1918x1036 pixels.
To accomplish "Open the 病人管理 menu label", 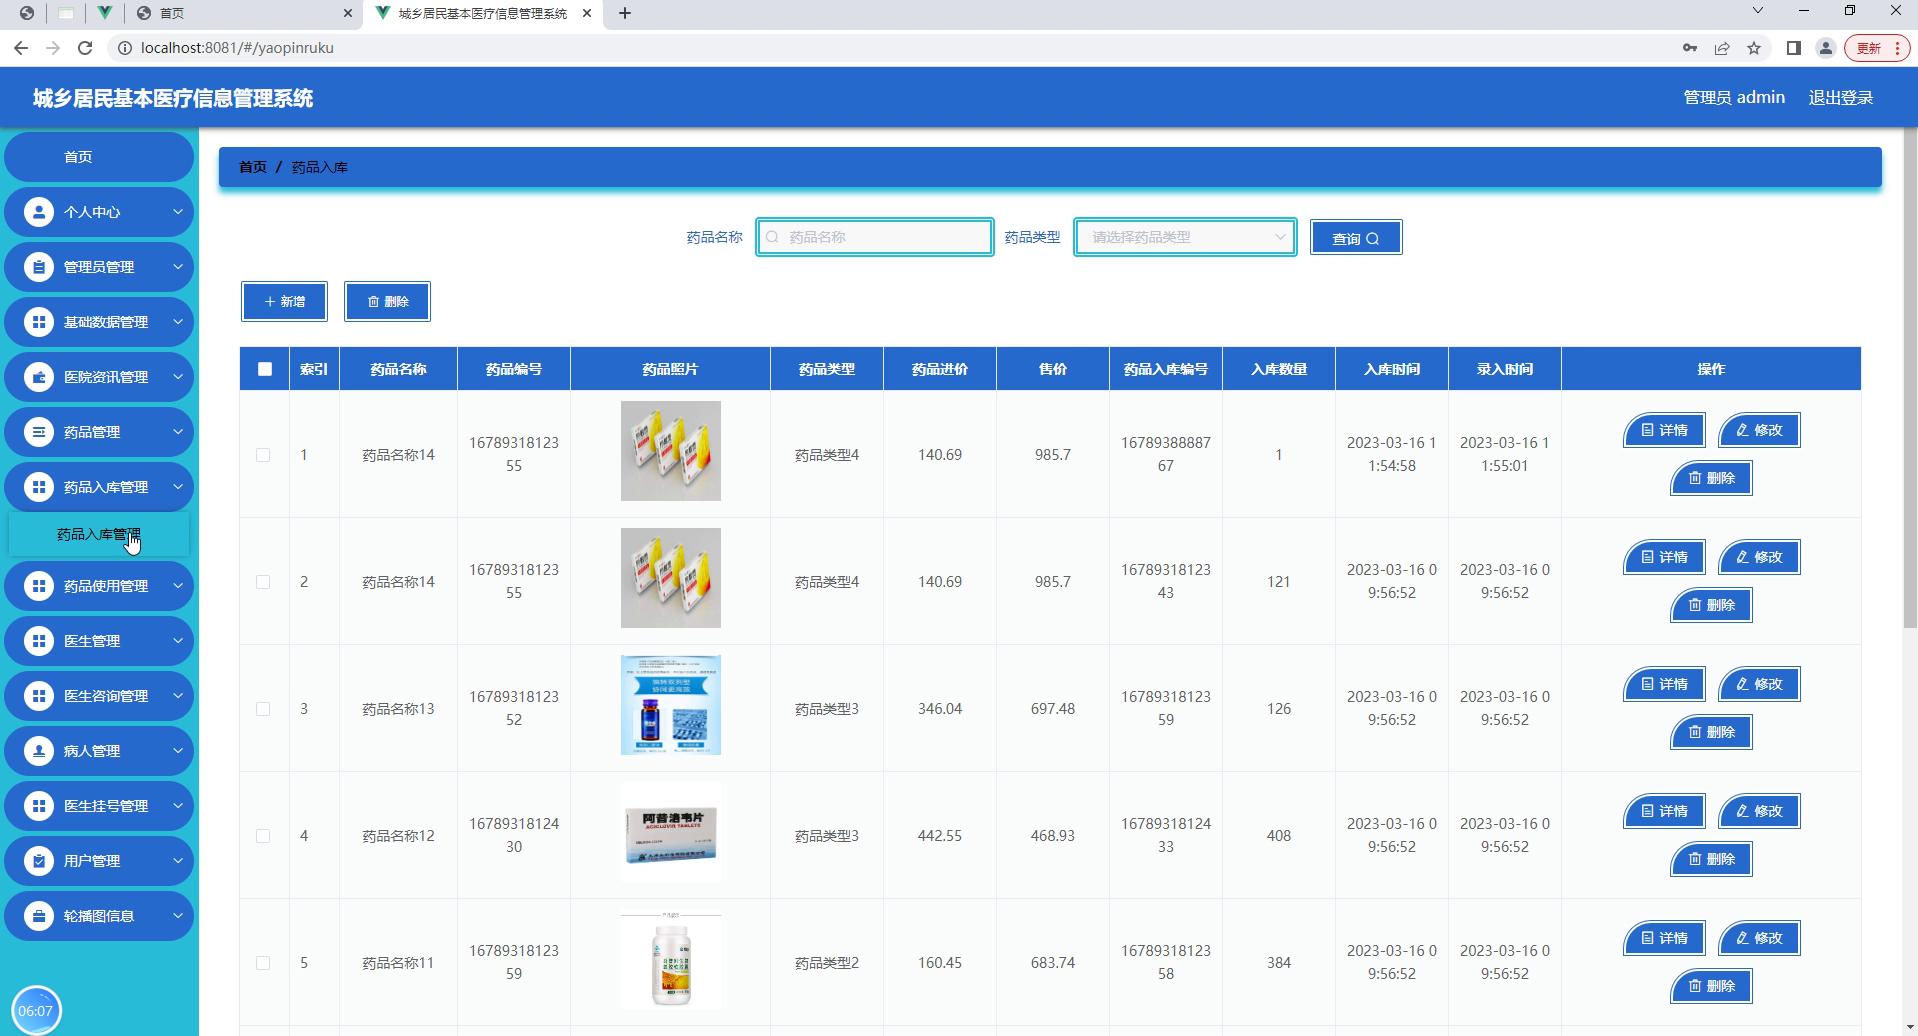I will point(92,751).
